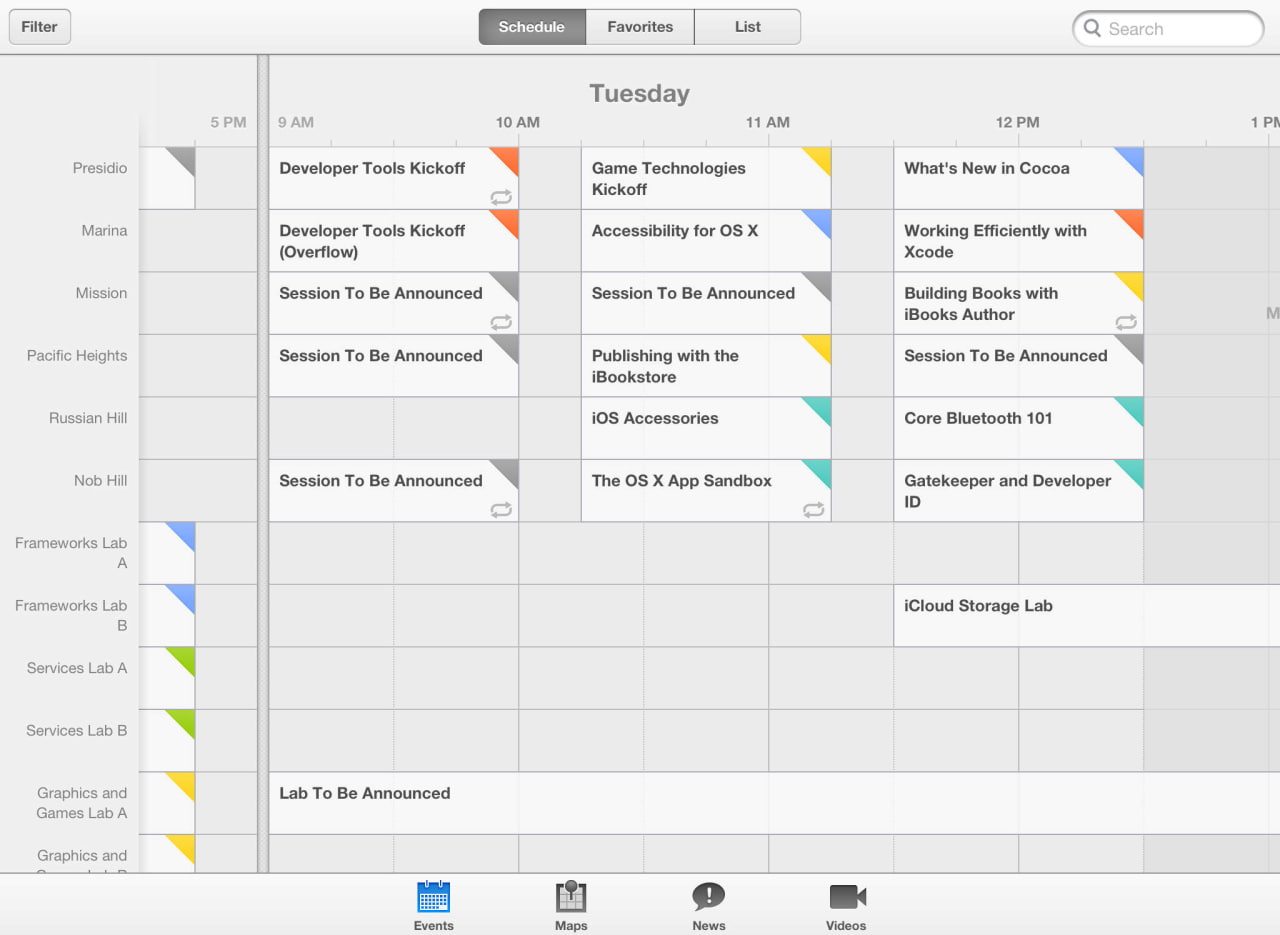
Task: Click teal corner tag on Core Bluetooth 101
Action: (x=1132, y=408)
